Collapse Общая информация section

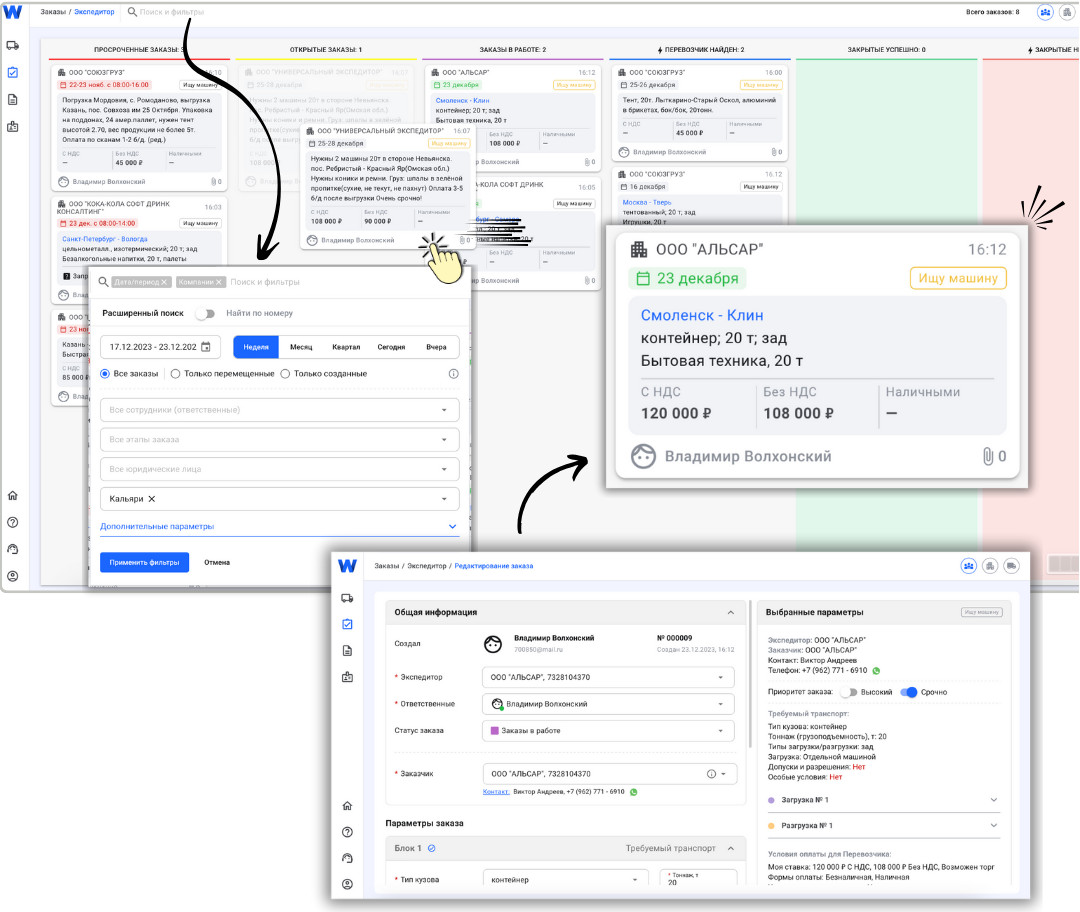point(731,612)
